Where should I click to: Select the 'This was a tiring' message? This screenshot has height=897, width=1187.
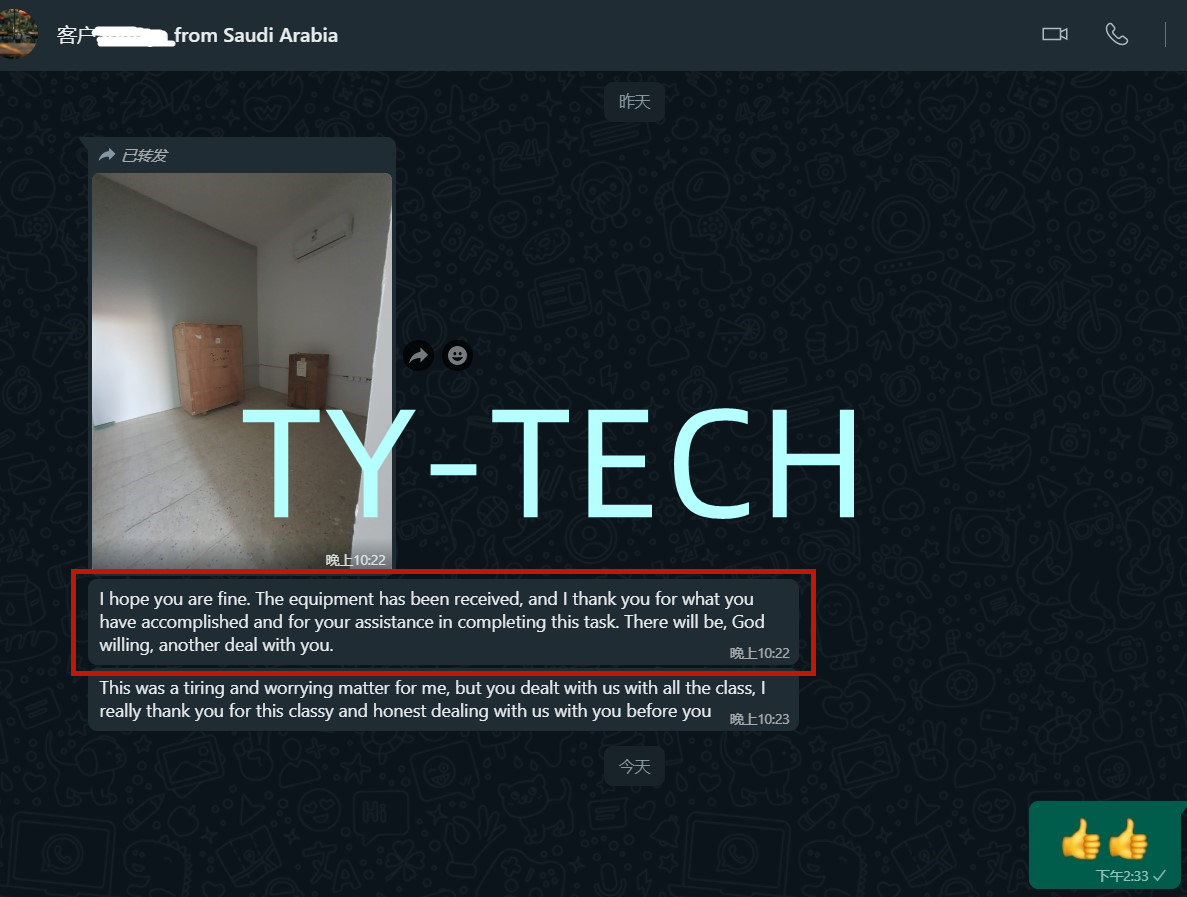[x=444, y=700]
